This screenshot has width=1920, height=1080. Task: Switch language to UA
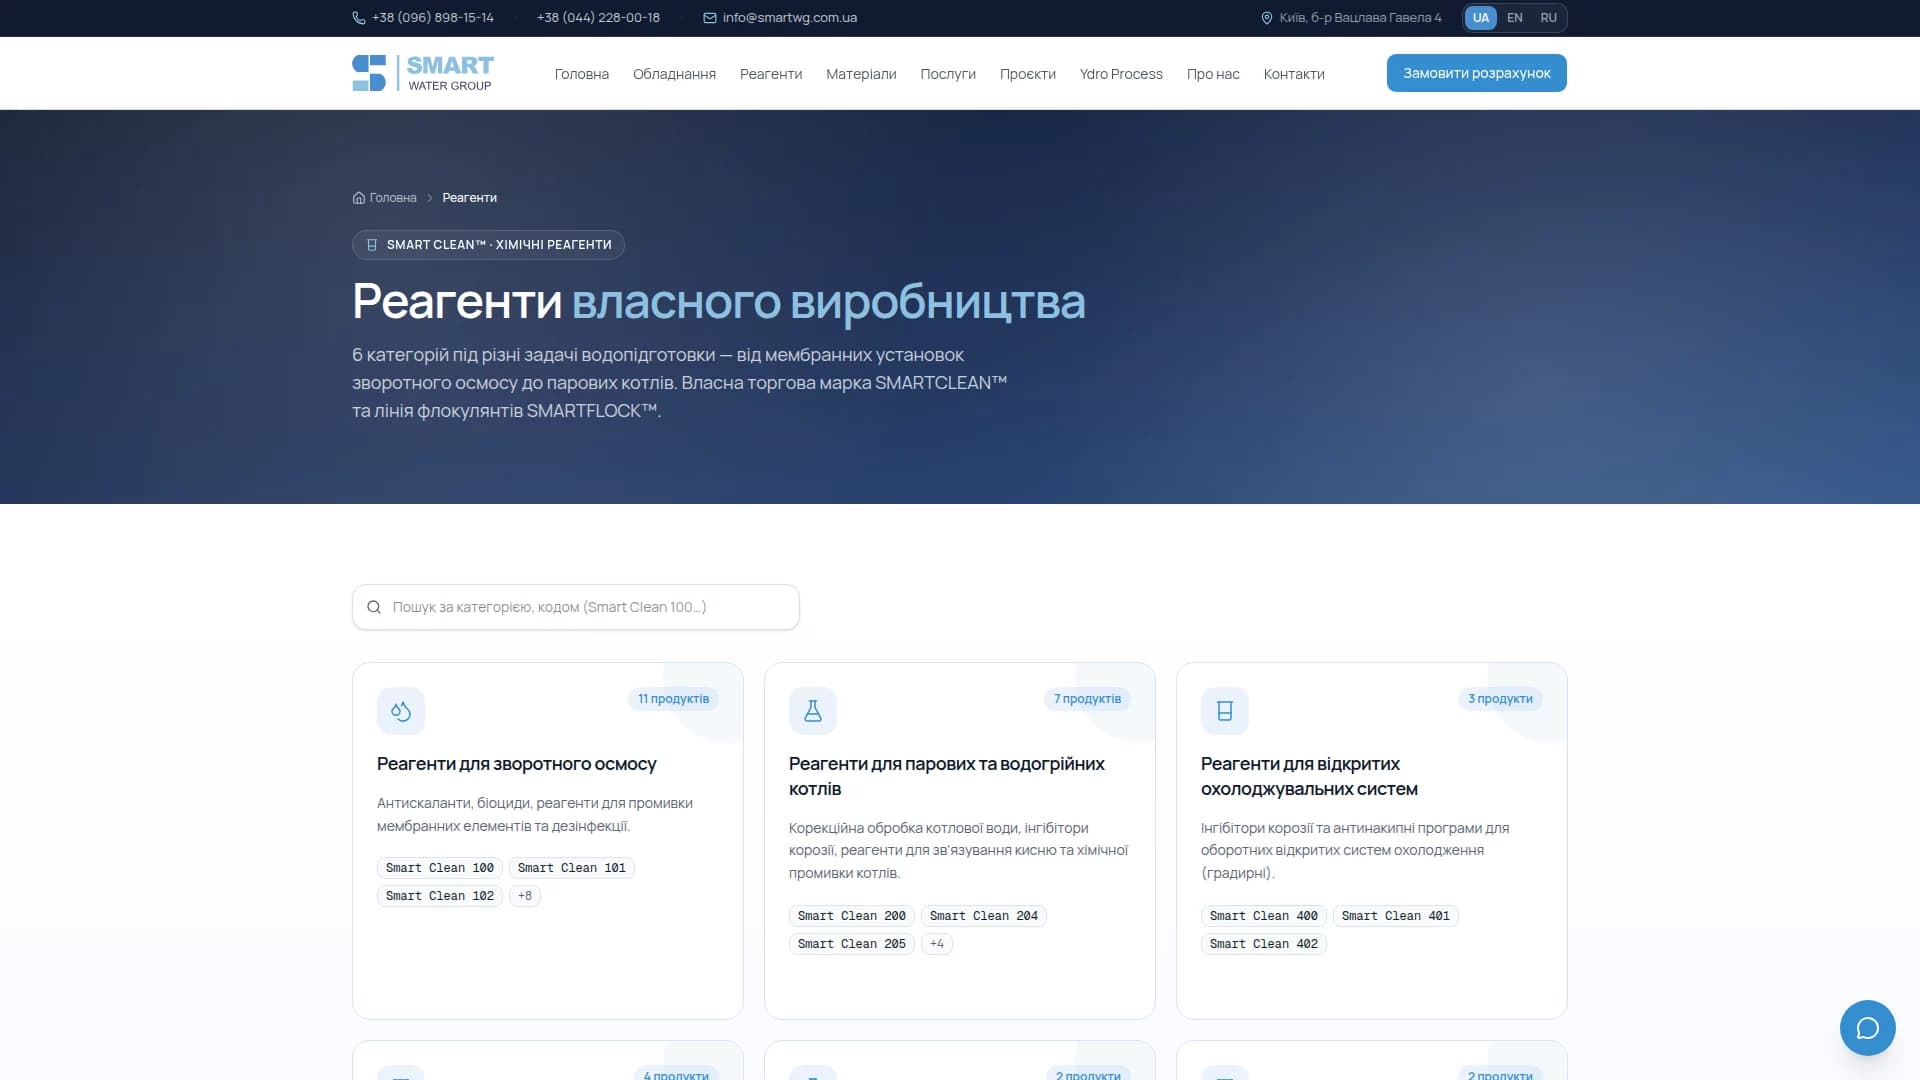(x=1481, y=18)
